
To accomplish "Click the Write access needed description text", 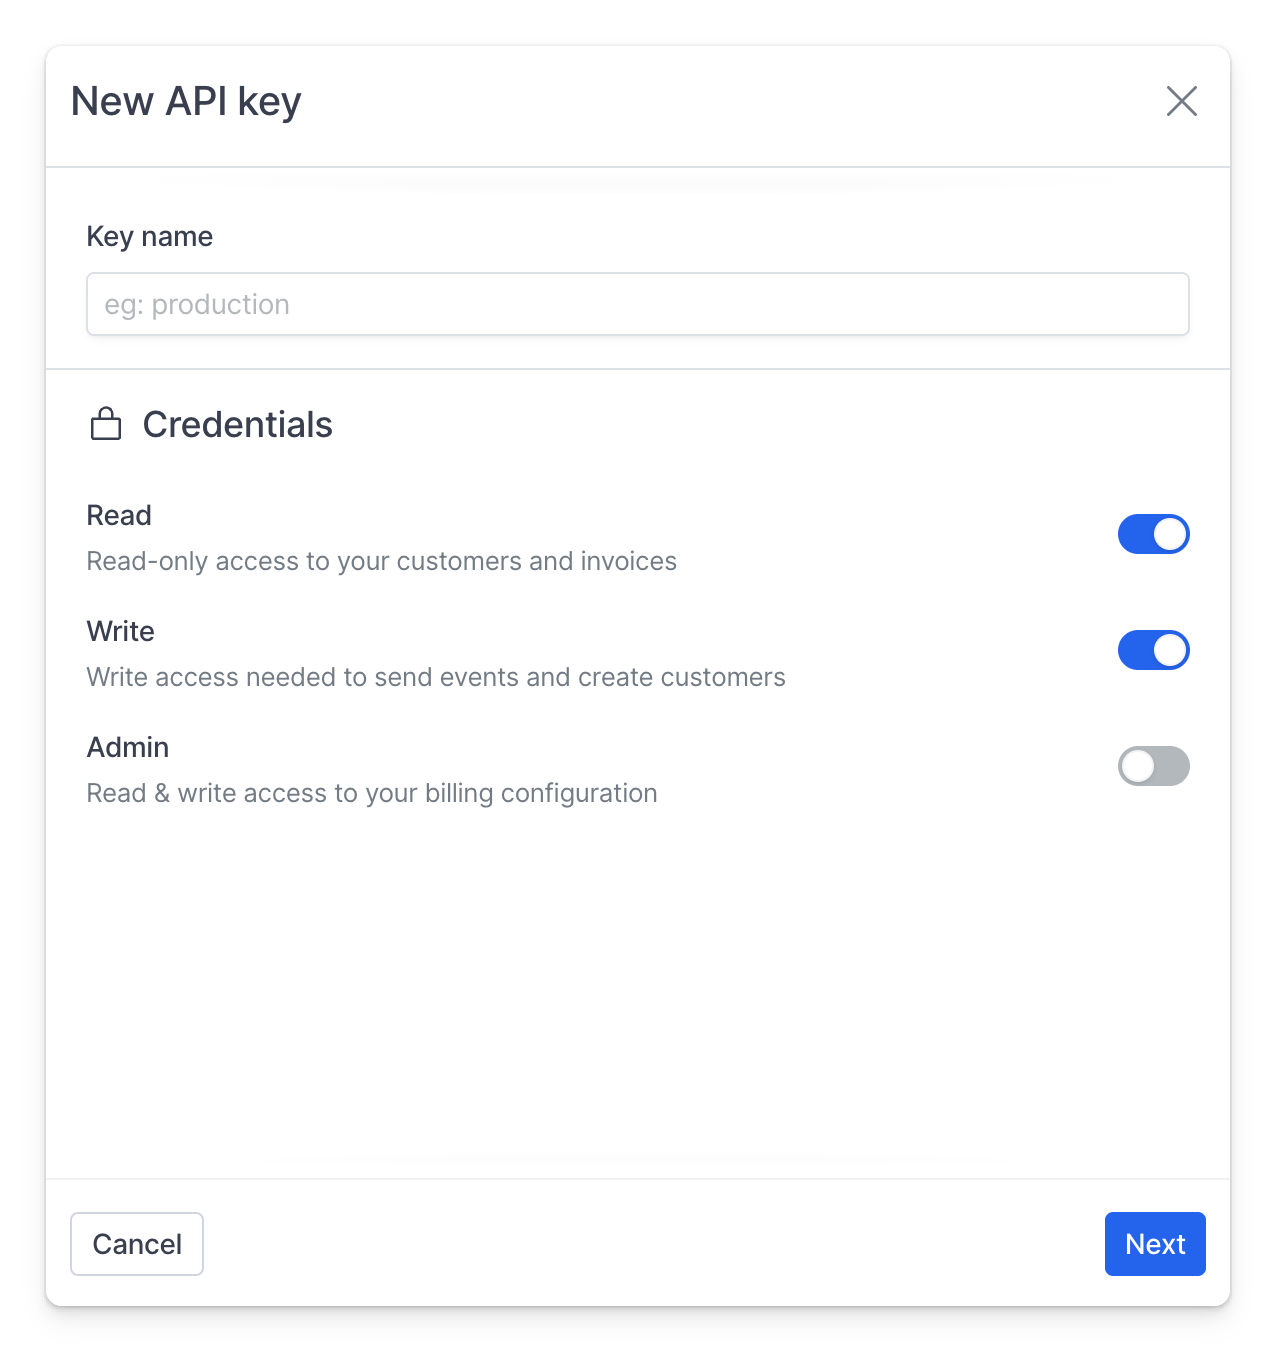I will click(x=436, y=677).
